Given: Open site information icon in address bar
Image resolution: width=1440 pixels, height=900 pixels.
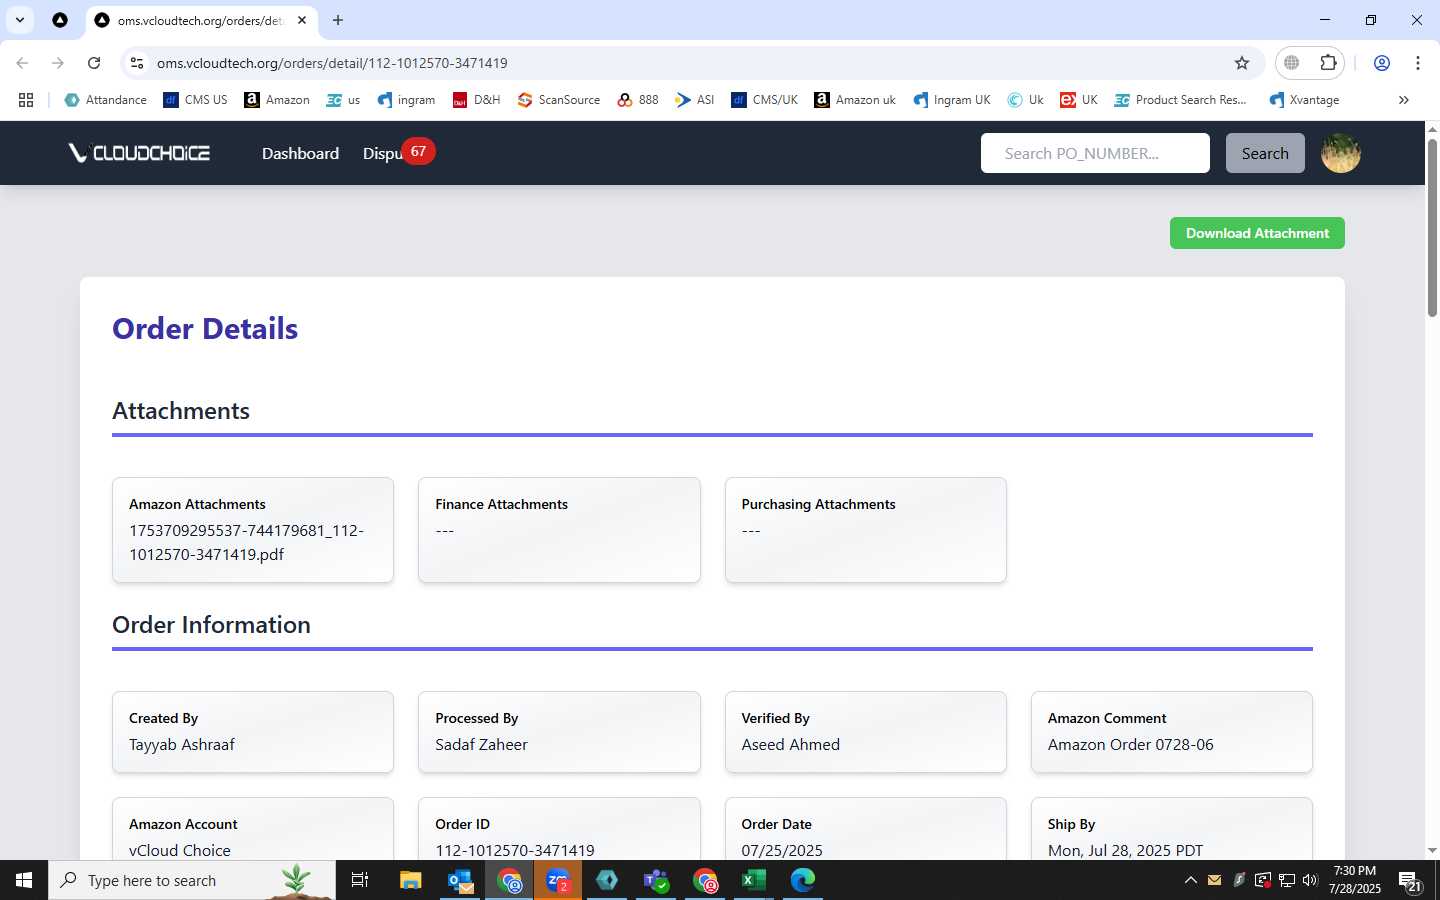Looking at the screenshot, I should tap(137, 63).
